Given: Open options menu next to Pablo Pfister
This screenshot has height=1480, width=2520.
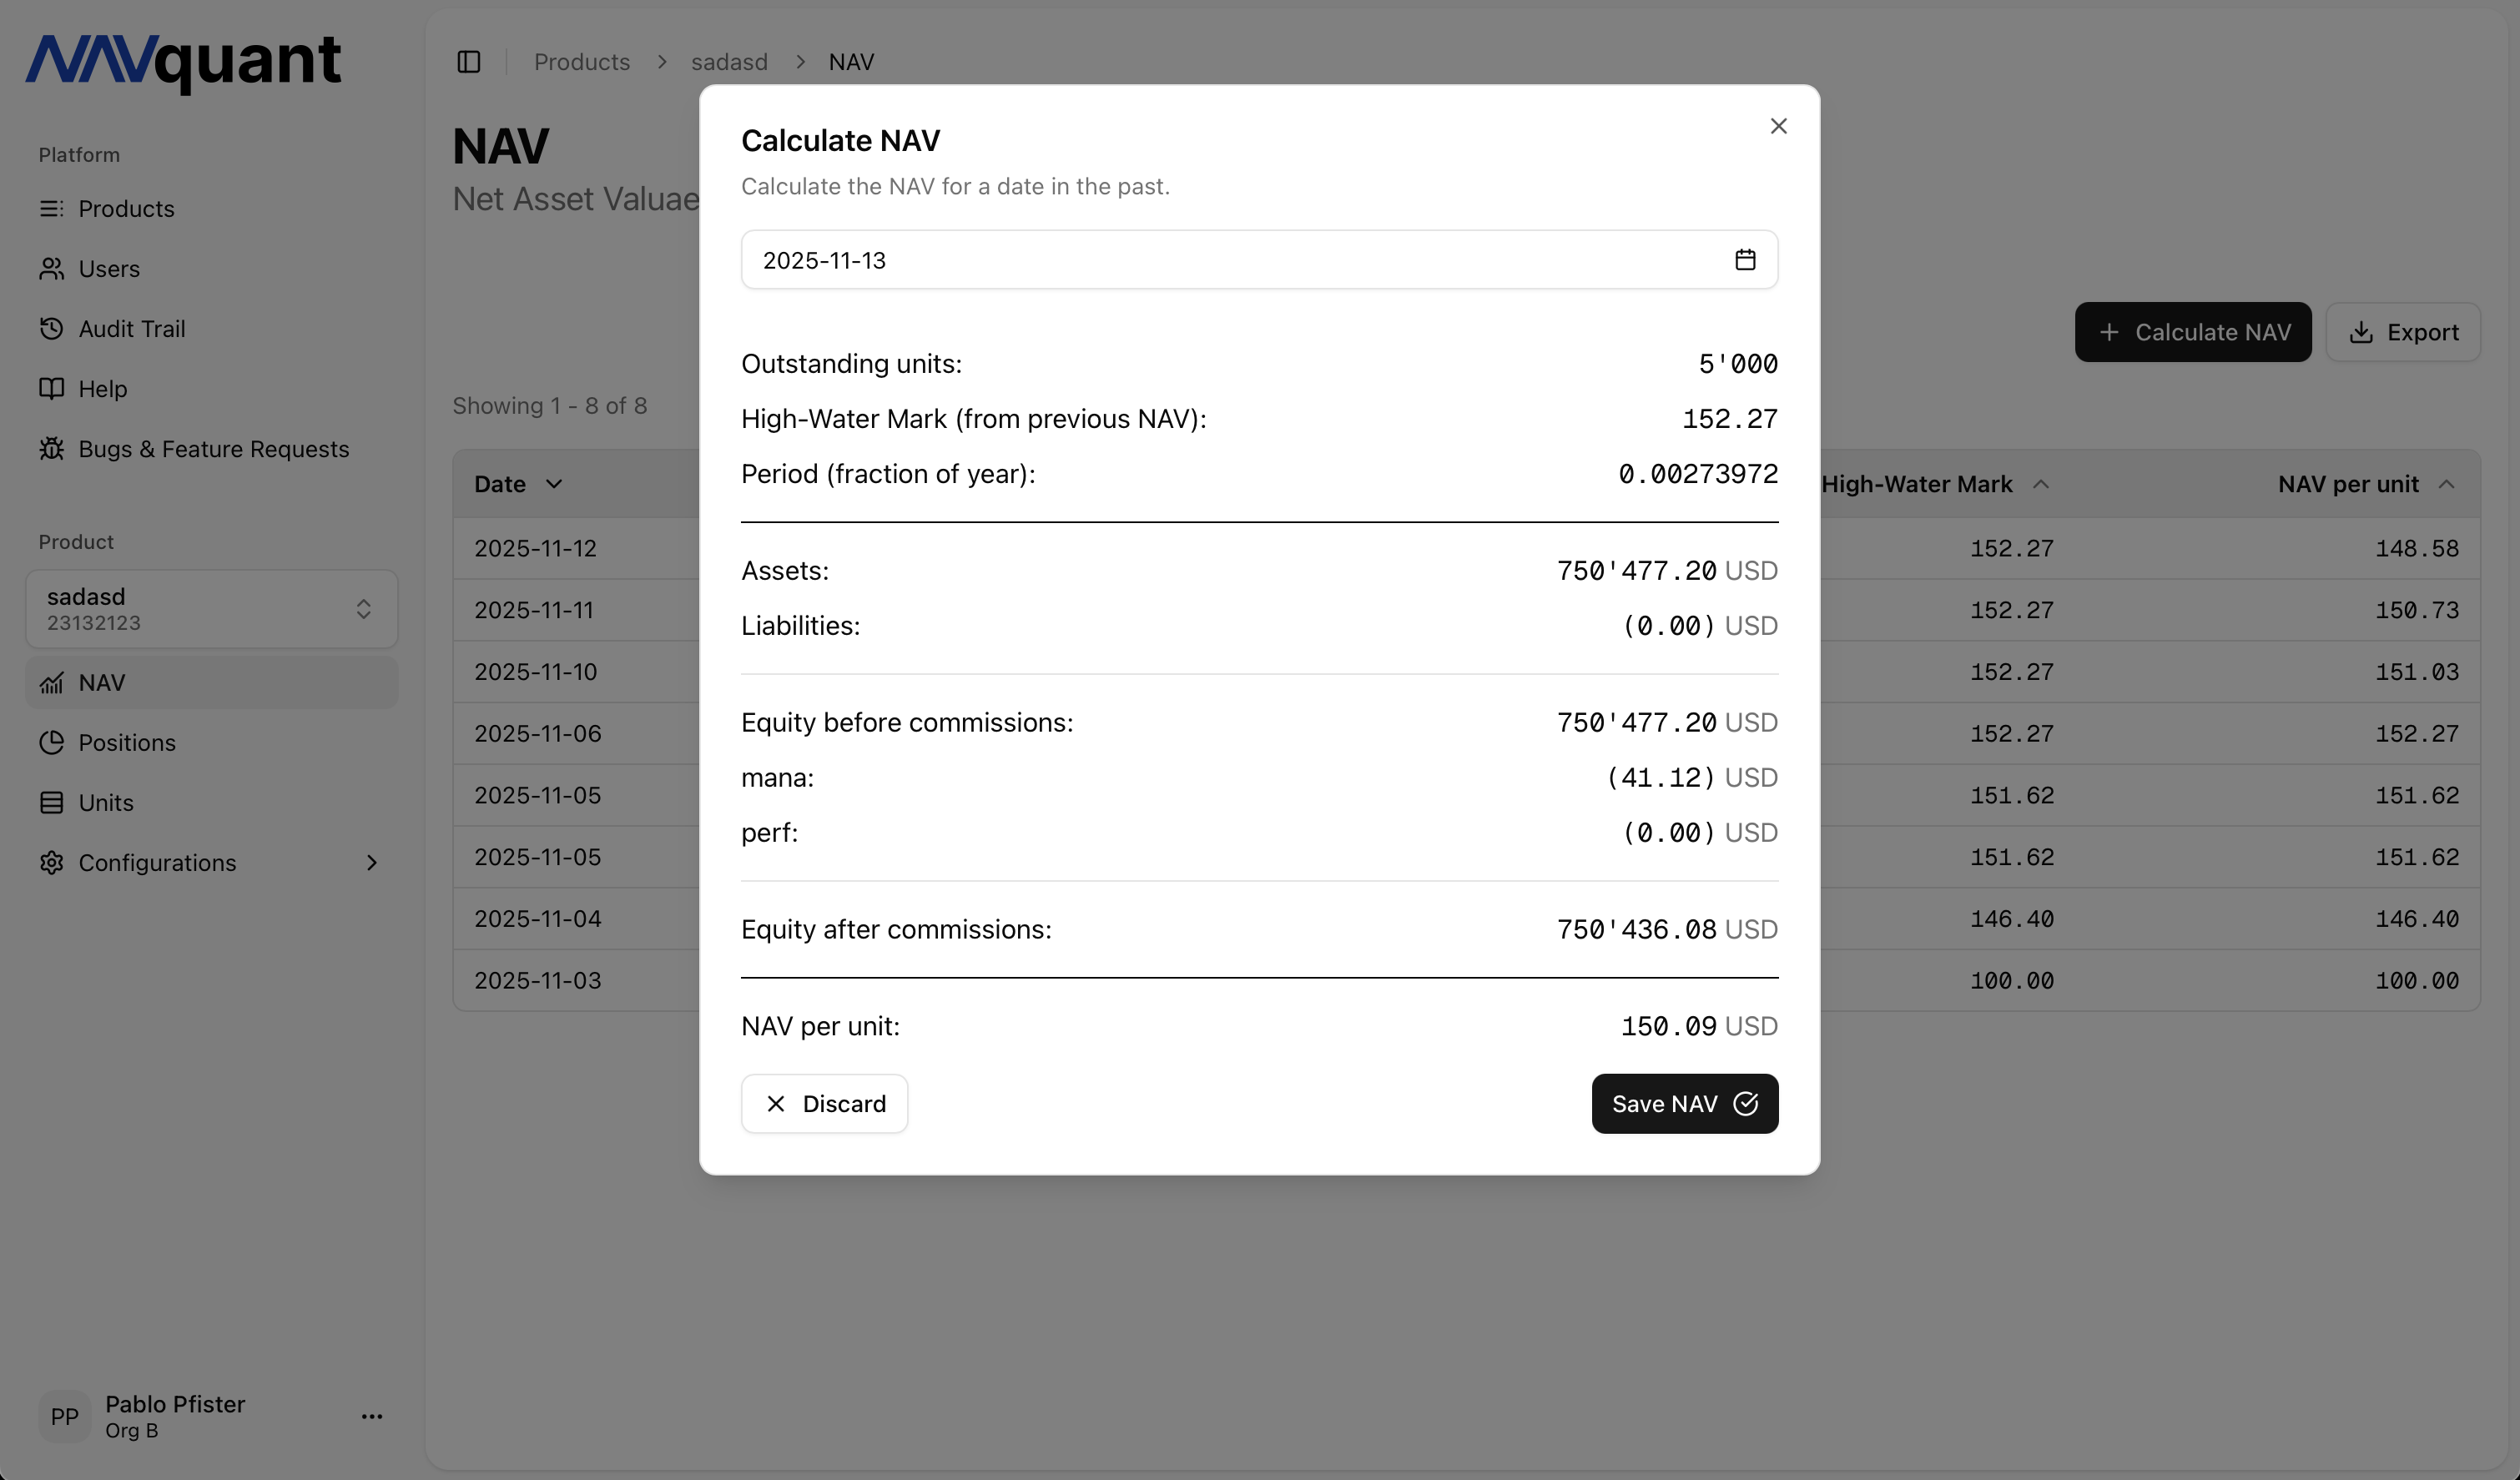Looking at the screenshot, I should [372, 1416].
